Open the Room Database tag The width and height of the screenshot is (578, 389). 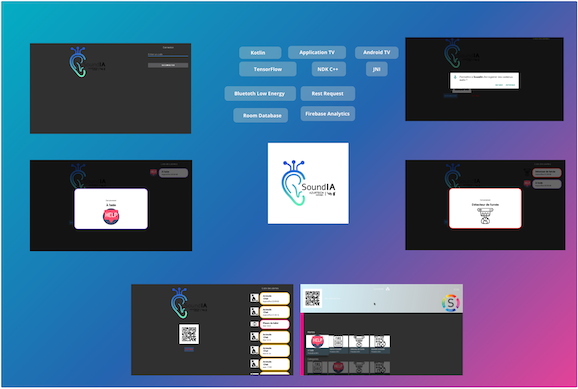(x=261, y=115)
